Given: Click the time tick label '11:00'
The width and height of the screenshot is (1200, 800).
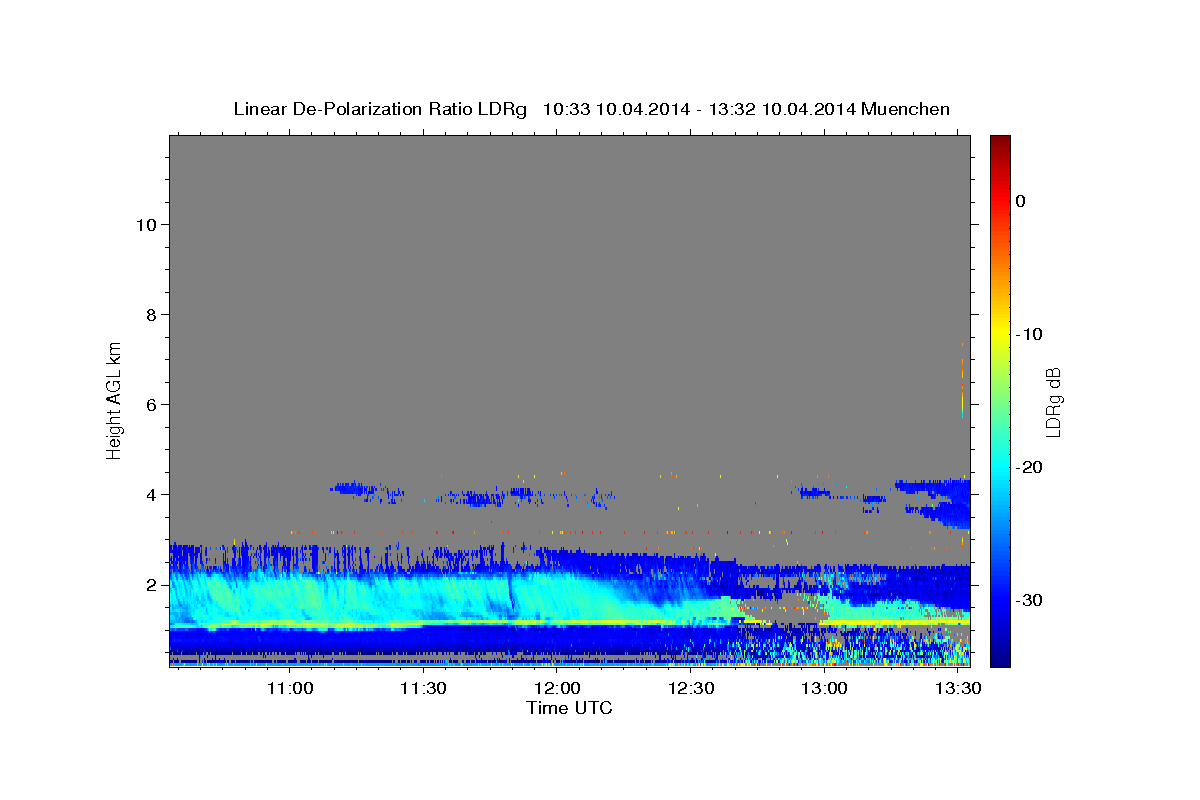Looking at the screenshot, I should [x=289, y=689].
